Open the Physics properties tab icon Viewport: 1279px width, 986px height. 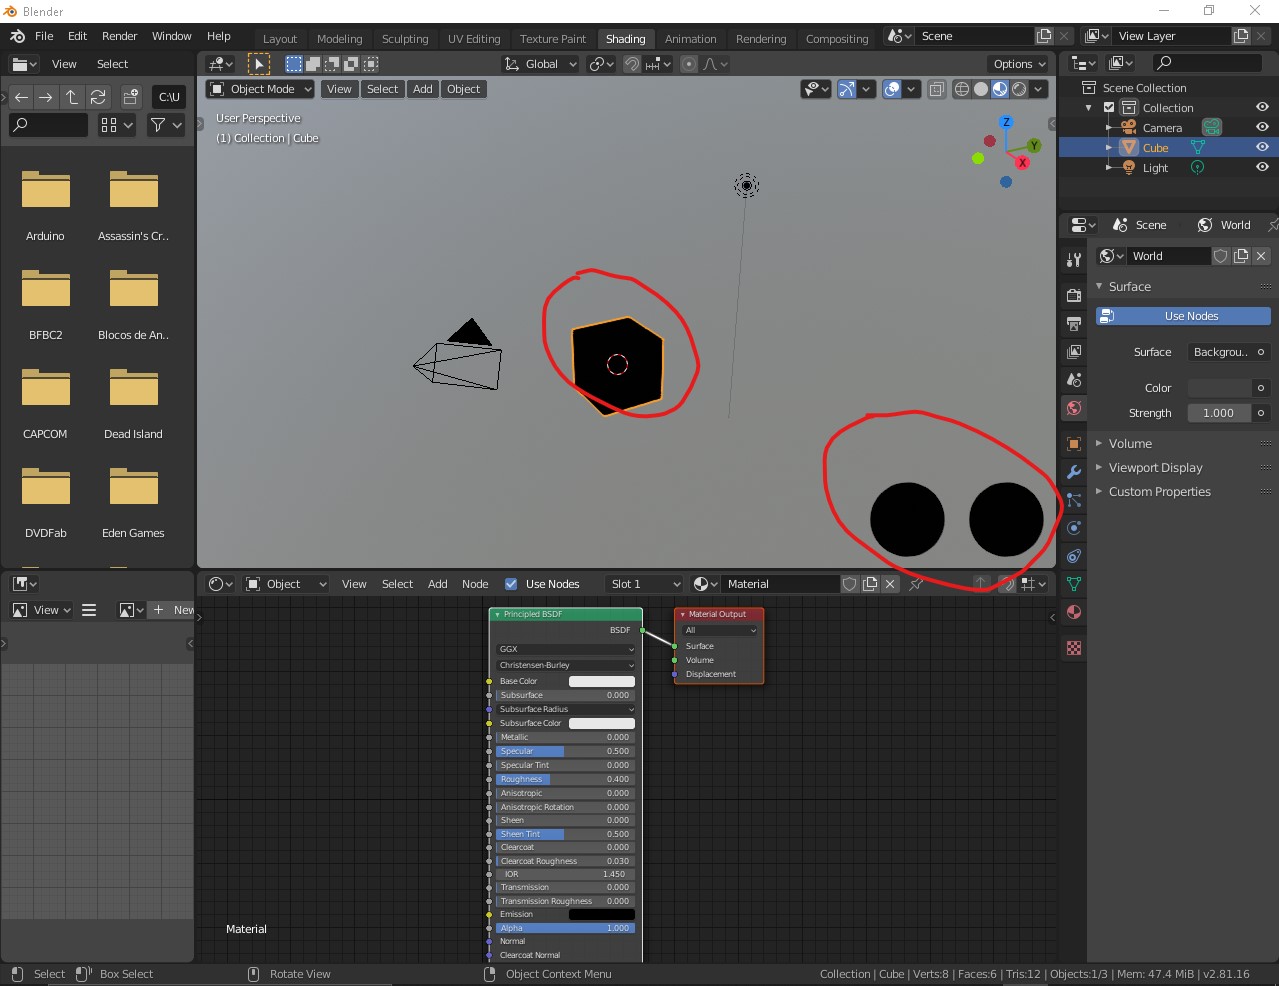click(1074, 528)
